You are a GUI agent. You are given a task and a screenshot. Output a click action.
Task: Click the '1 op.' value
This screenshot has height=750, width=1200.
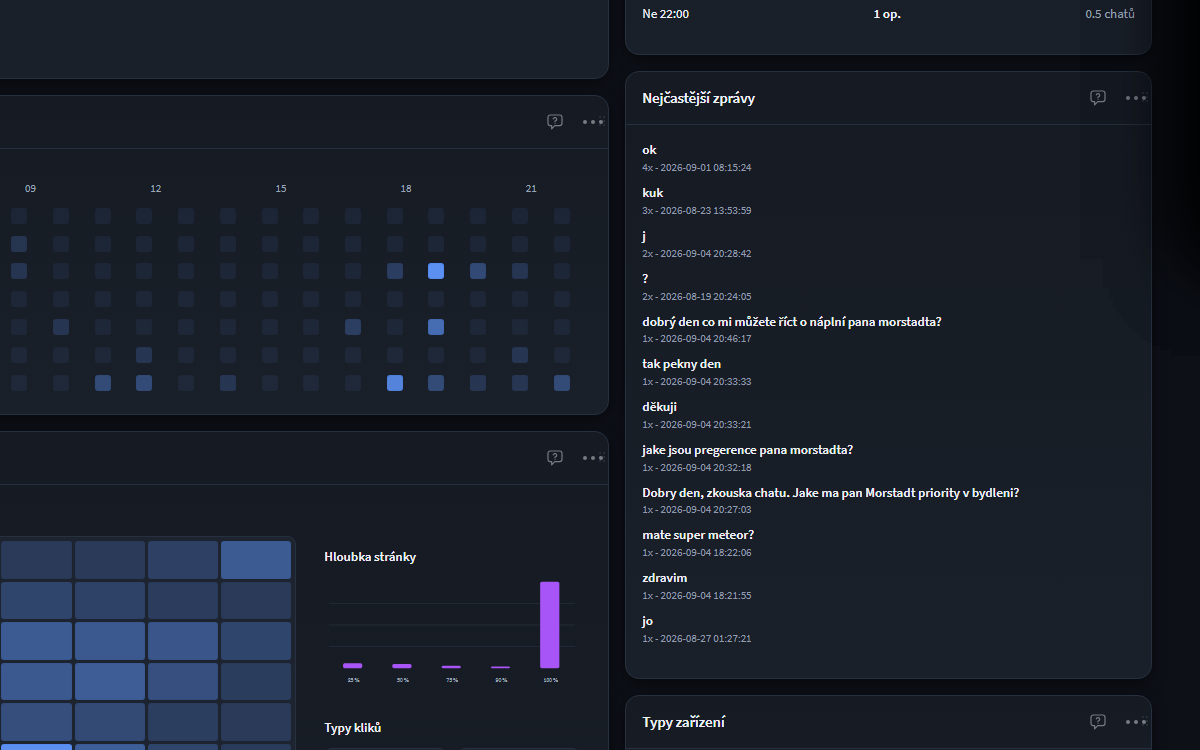887,14
